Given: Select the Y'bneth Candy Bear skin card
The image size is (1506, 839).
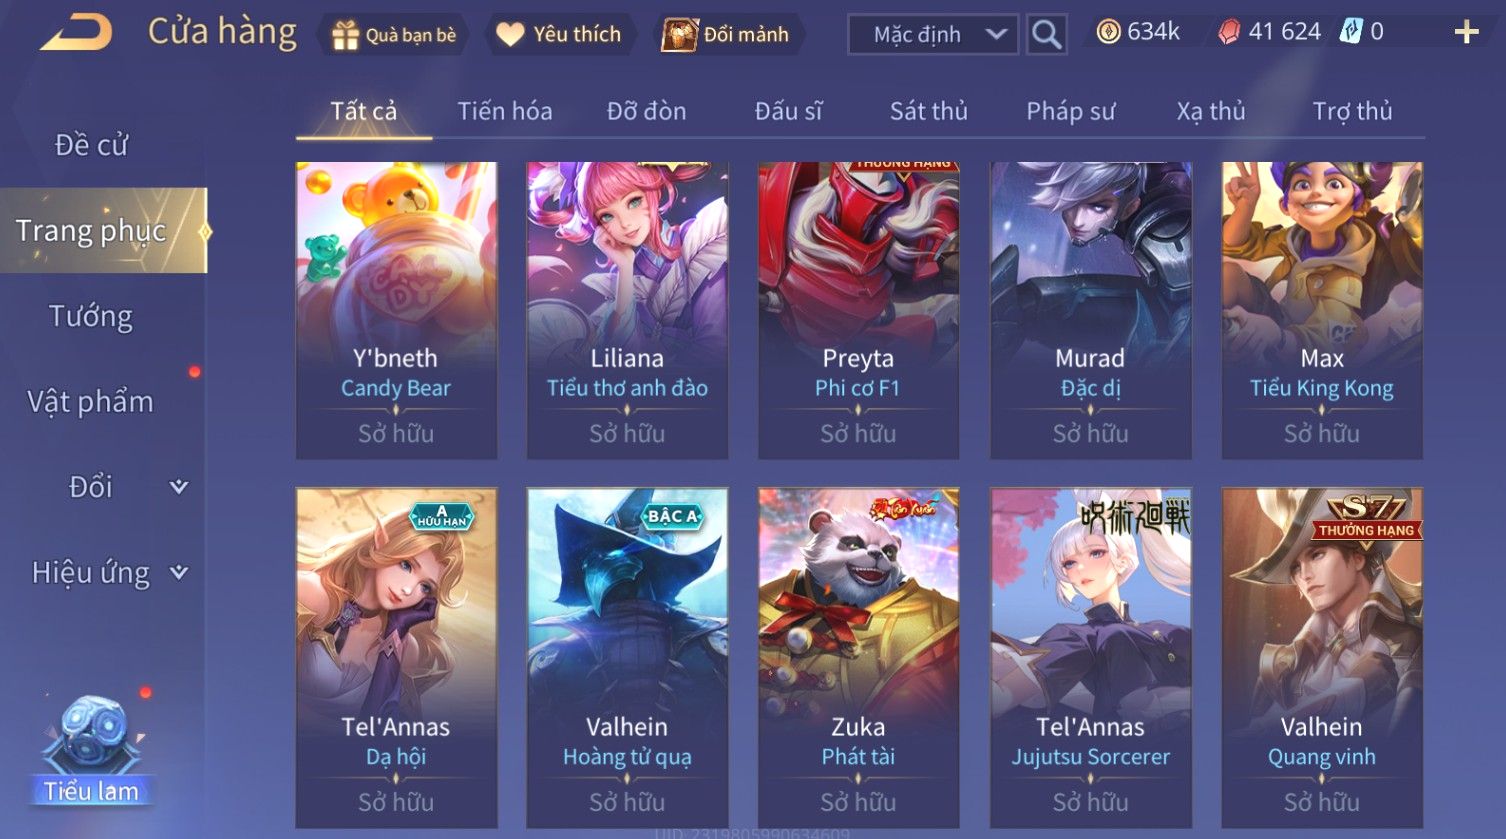Looking at the screenshot, I should [396, 310].
